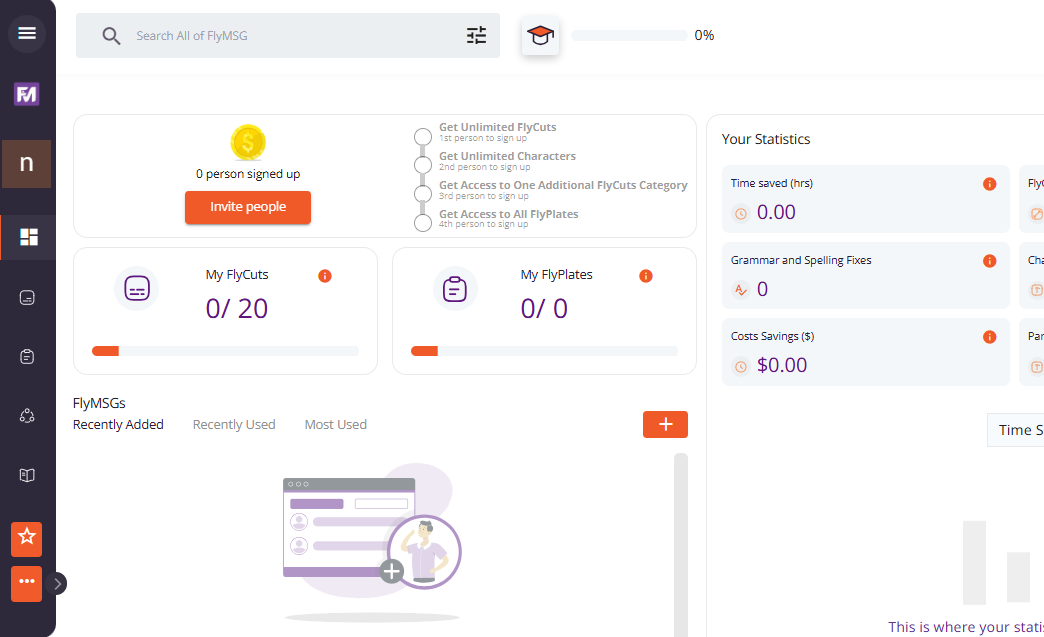Click 'Get Access to All FlyPlates' text
1044x637 pixels.
(x=509, y=214)
